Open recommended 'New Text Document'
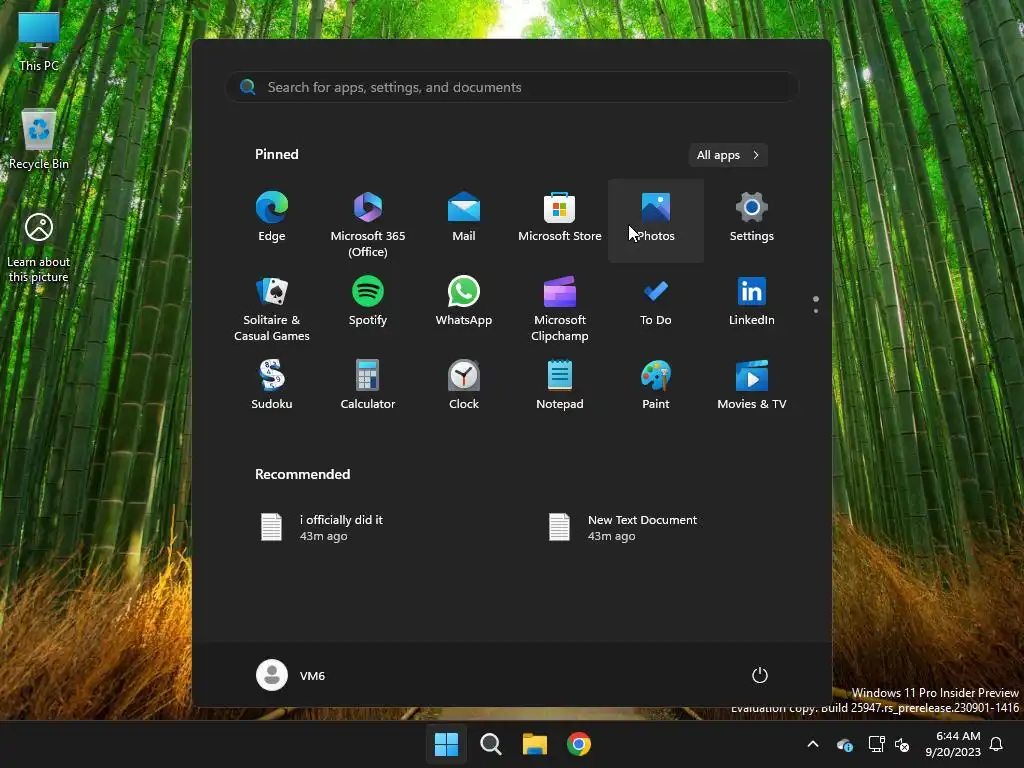The image size is (1024, 768). (656, 528)
